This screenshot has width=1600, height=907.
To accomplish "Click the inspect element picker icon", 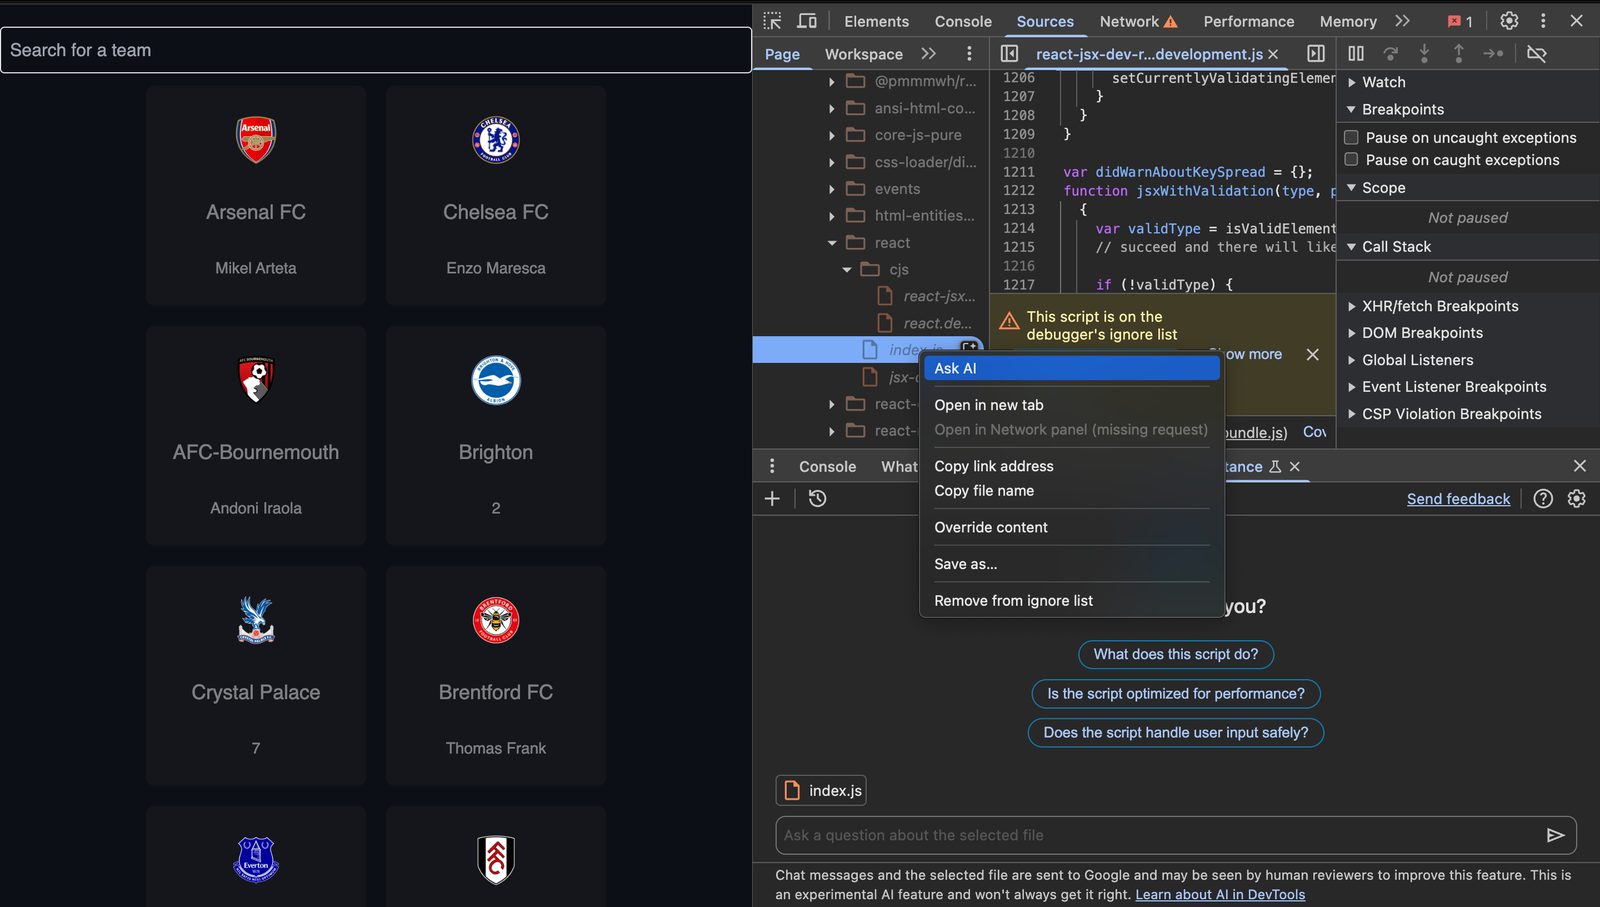I will (772, 21).
